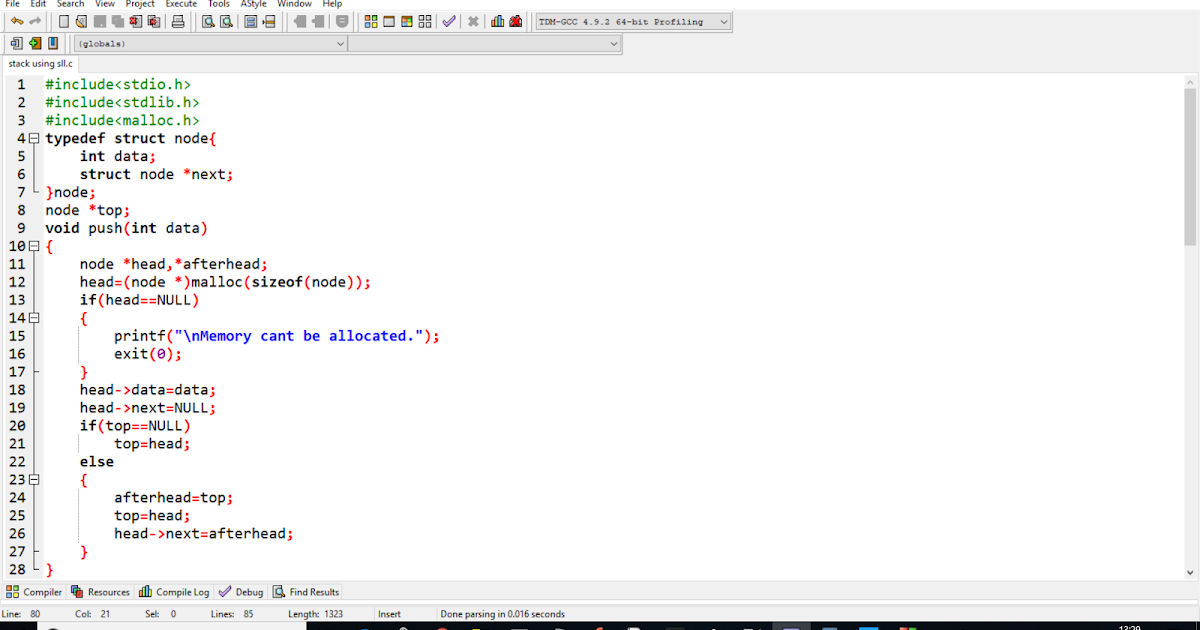Click the Stop Execution X icon
This screenshot has width=1200, height=630.
472,21
